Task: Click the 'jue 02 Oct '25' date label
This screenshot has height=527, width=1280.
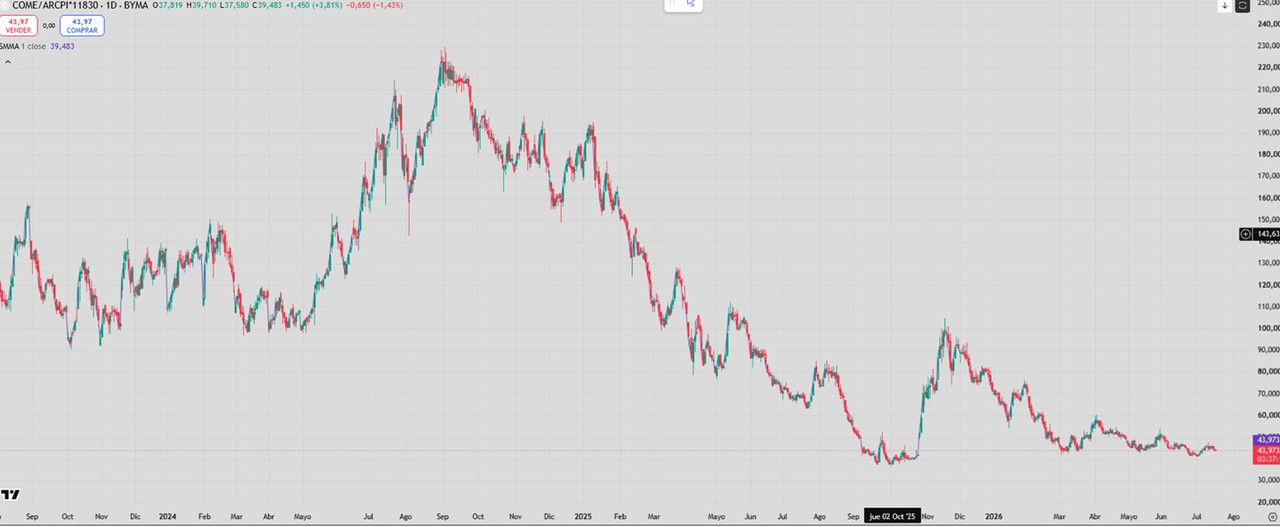Action: pos(892,517)
